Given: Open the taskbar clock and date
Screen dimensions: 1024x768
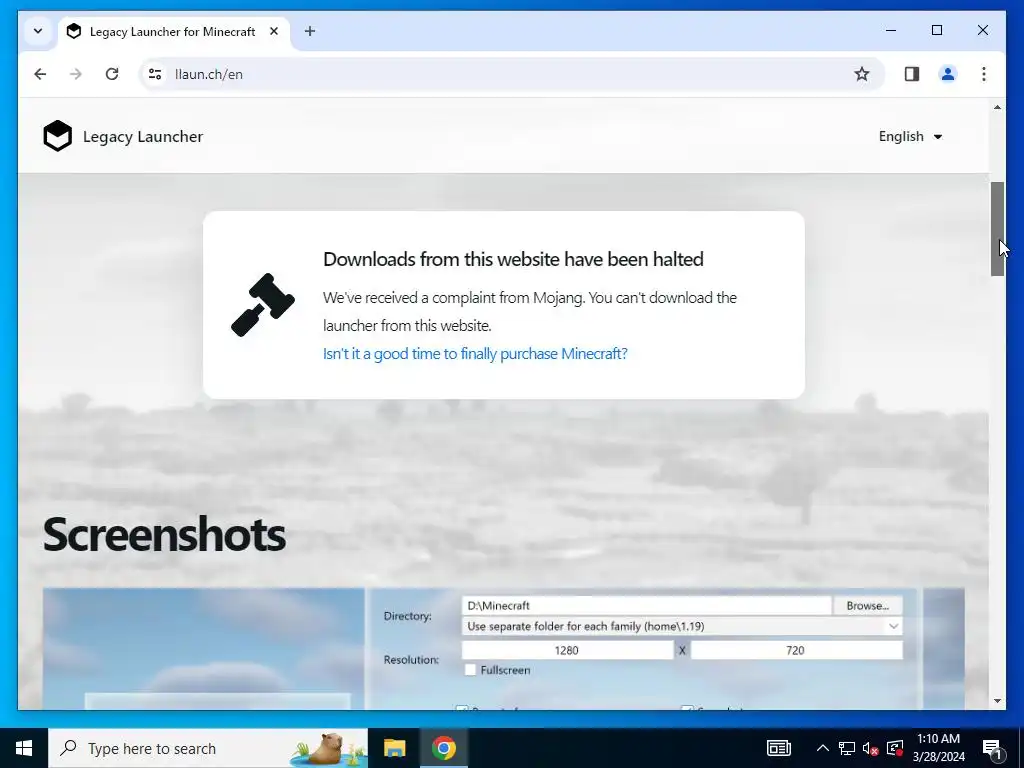Looking at the screenshot, I should [x=938, y=748].
